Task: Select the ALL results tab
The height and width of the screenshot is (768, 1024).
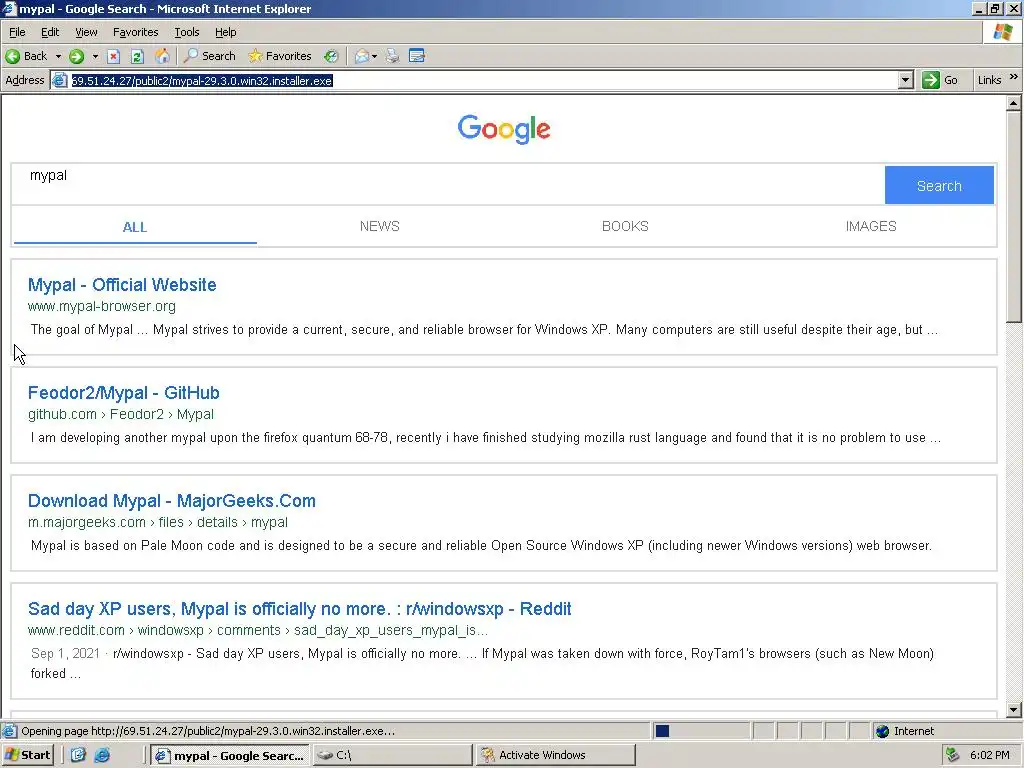Action: 135,227
